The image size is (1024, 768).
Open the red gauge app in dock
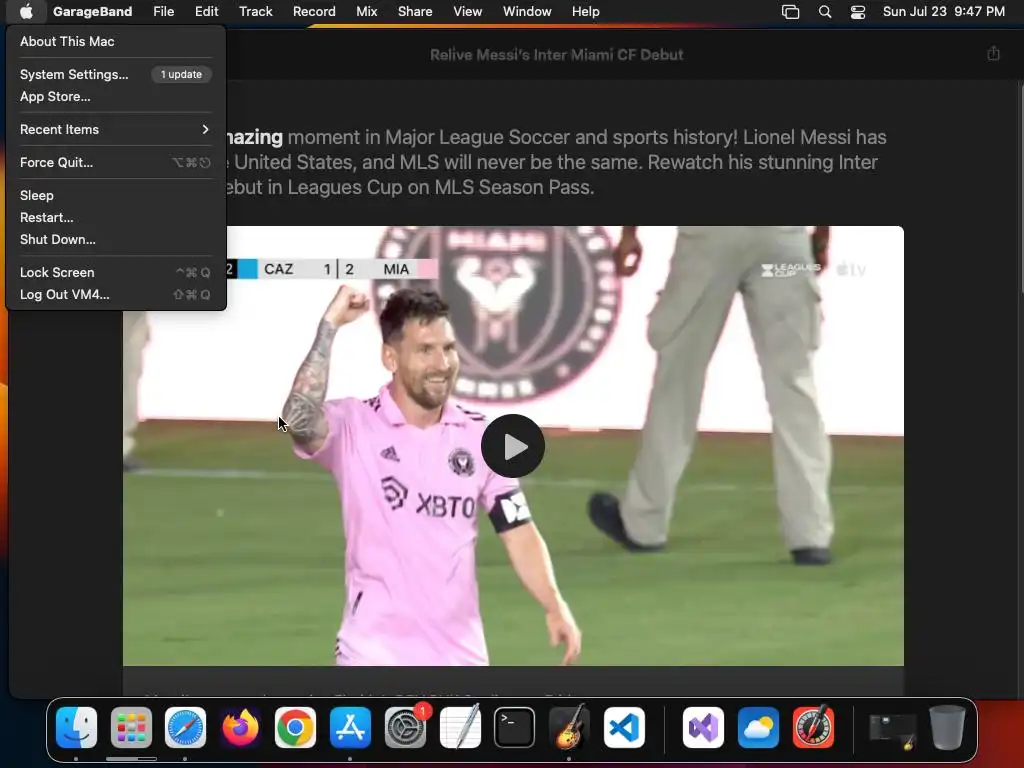pos(813,727)
